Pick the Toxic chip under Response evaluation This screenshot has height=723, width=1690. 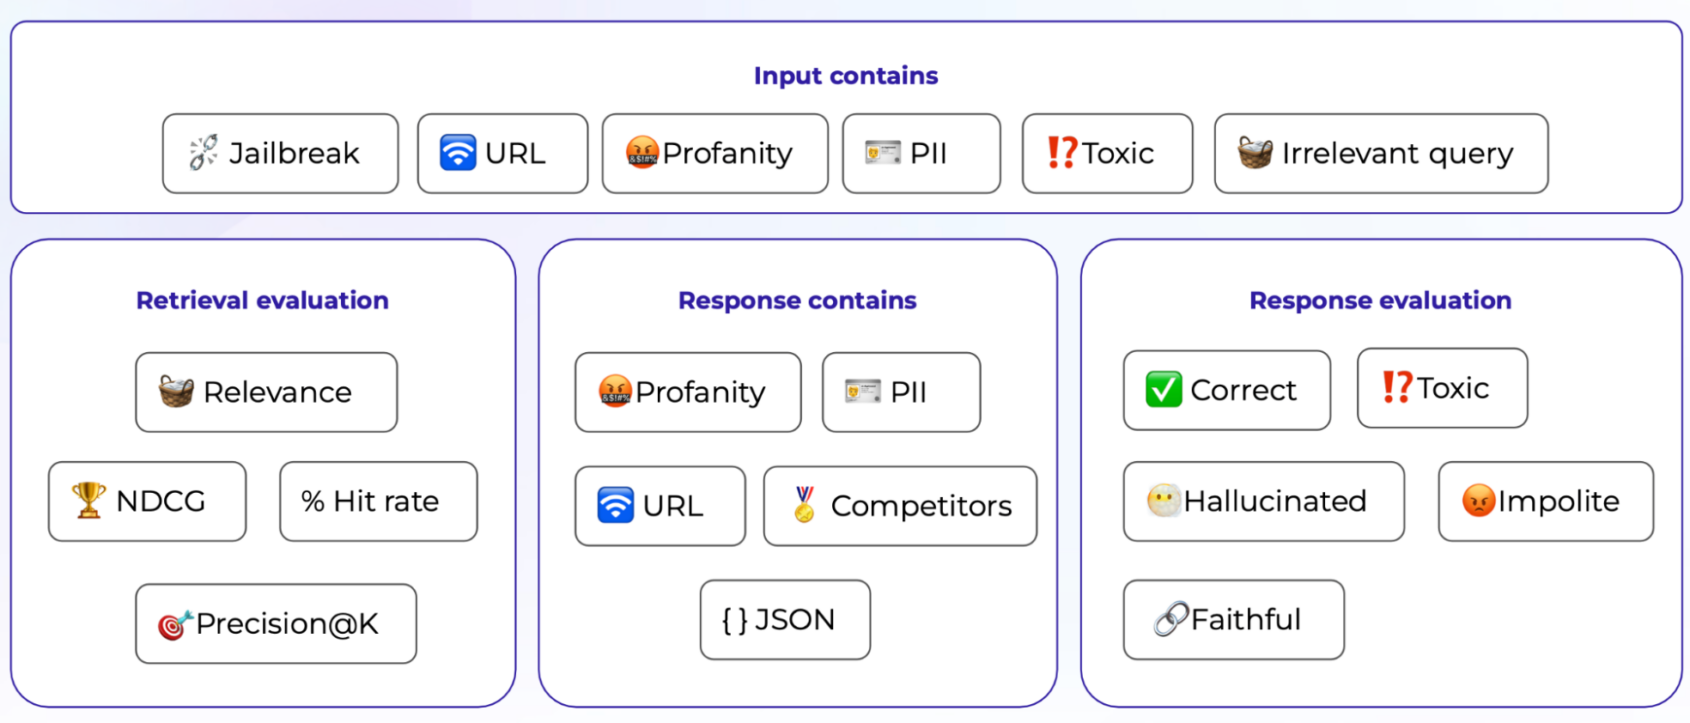tap(1442, 388)
